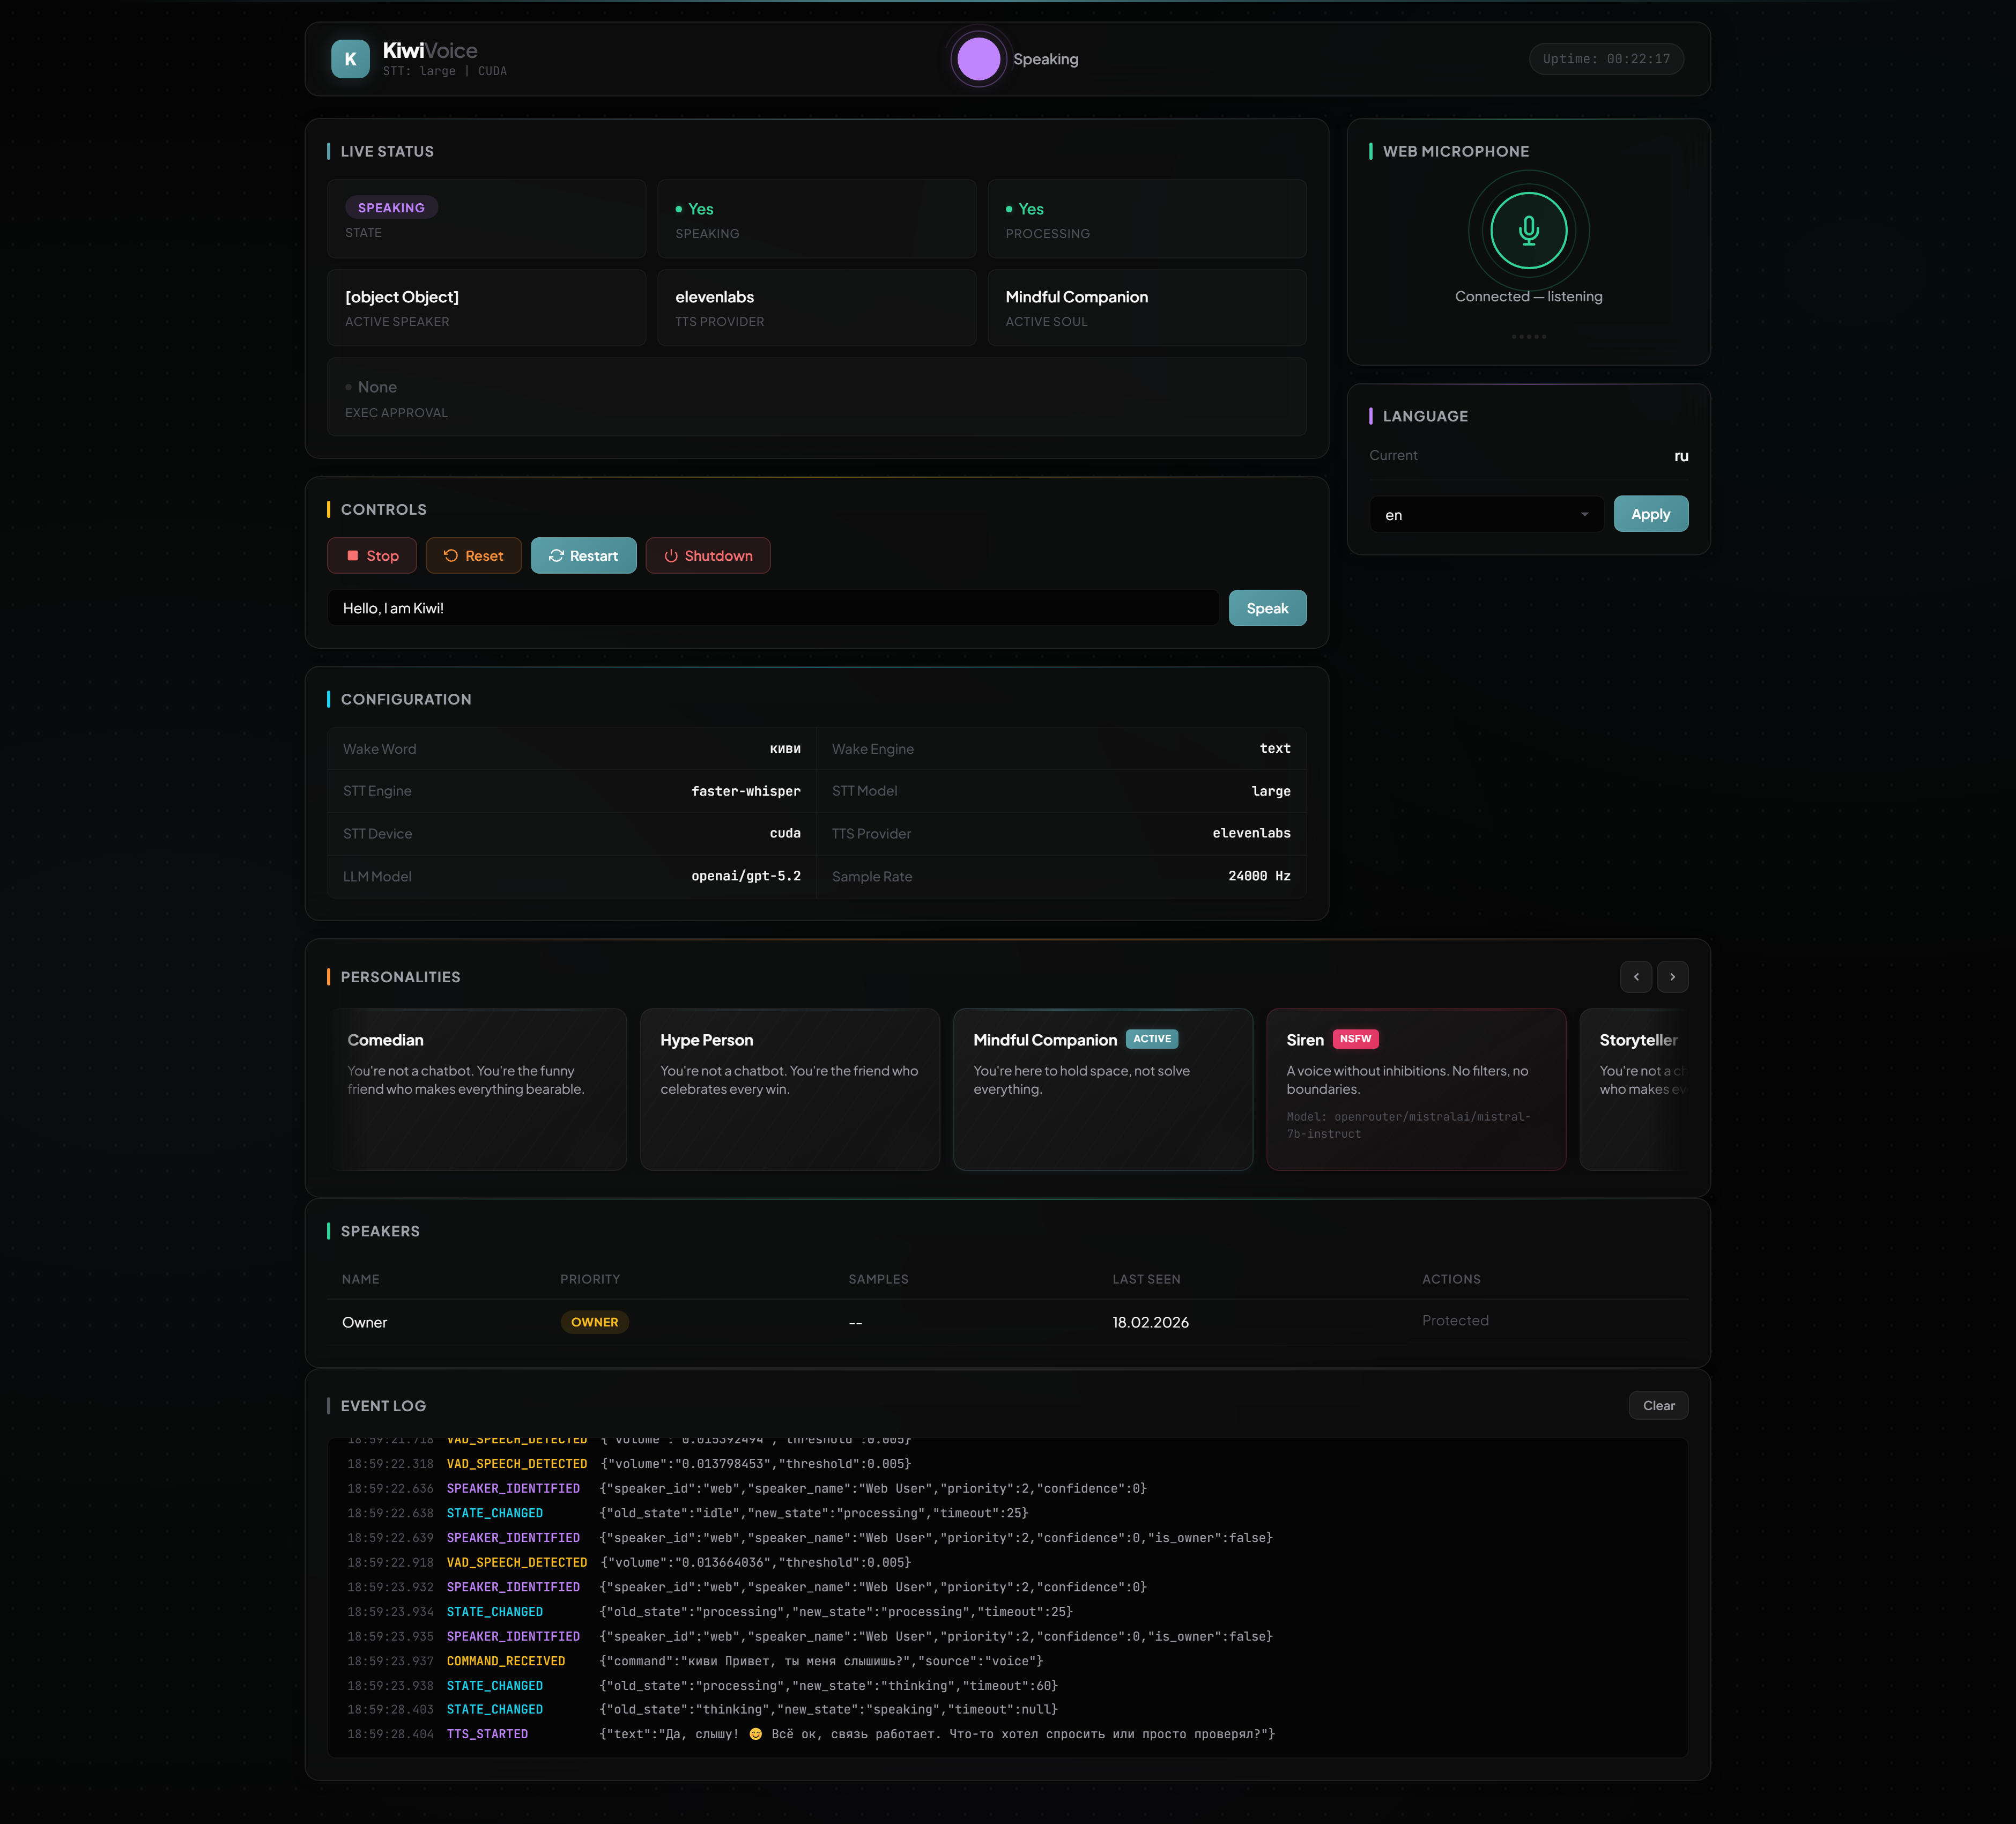This screenshot has height=1824, width=2016.
Task: Click the Restart refresh icon
Action: 557,555
